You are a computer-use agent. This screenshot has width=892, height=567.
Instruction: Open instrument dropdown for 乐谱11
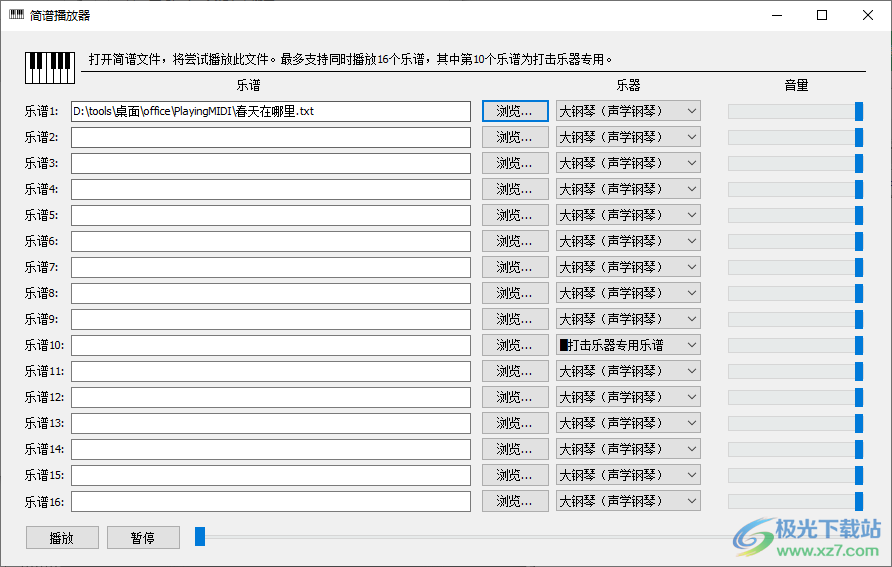(x=628, y=371)
